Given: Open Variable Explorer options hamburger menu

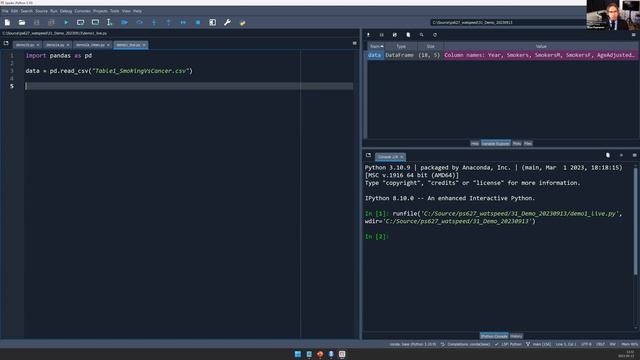Looking at the screenshot, I should pyautogui.click(x=634, y=35).
